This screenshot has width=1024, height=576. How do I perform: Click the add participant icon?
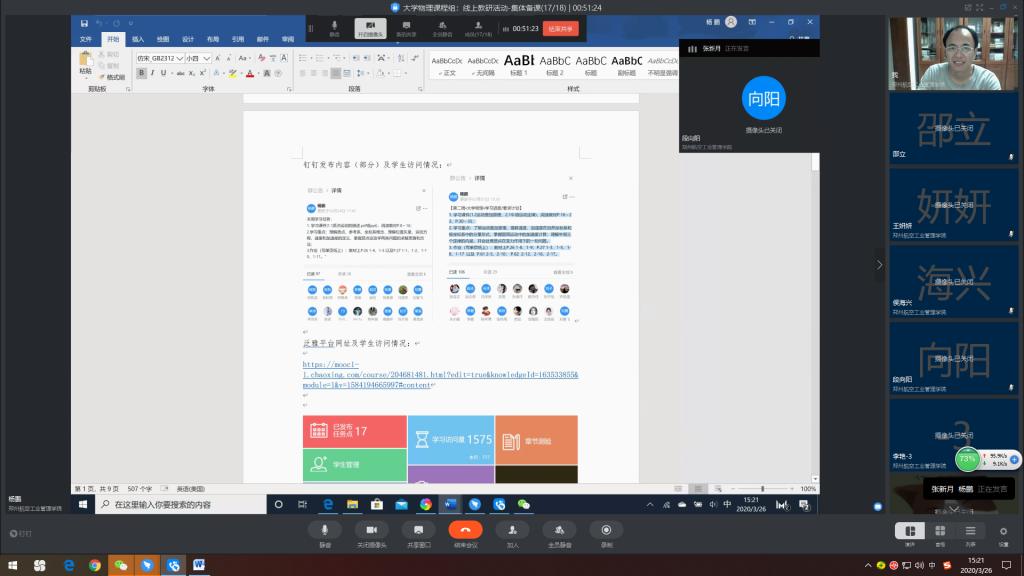tap(512, 530)
